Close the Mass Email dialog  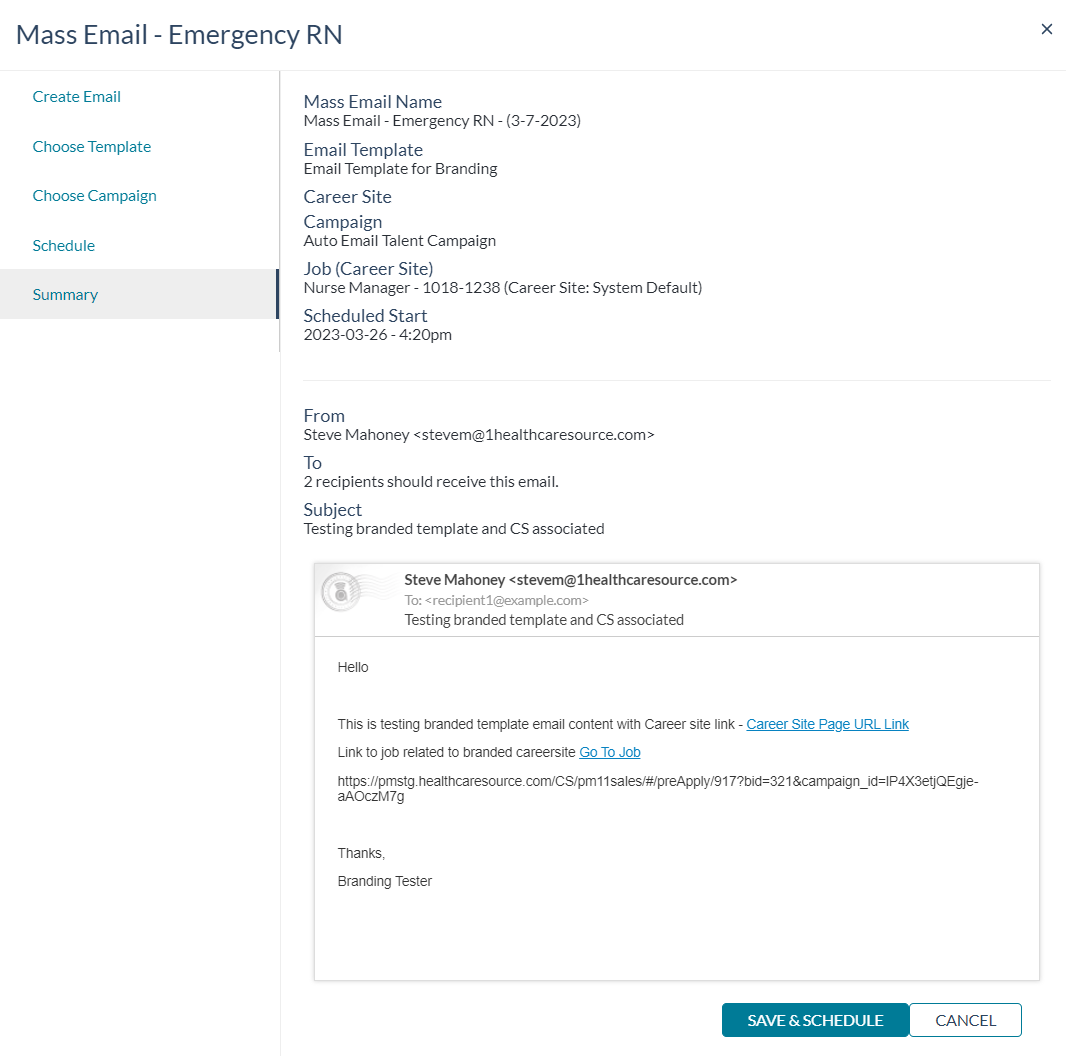pyautogui.click(x=1046, y=29)
